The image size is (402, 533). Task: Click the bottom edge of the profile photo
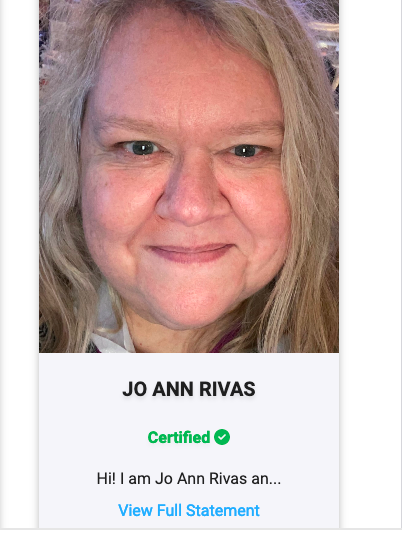click(x=189, y=350)
